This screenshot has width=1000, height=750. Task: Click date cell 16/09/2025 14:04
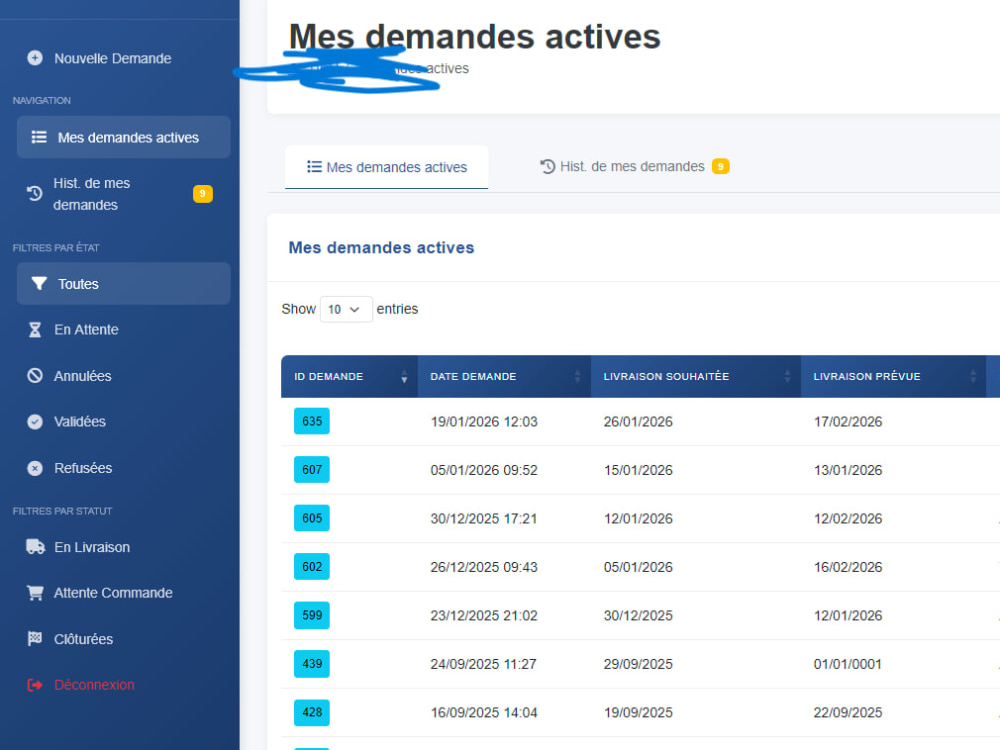pyautogui.click(x=484, y=712)
